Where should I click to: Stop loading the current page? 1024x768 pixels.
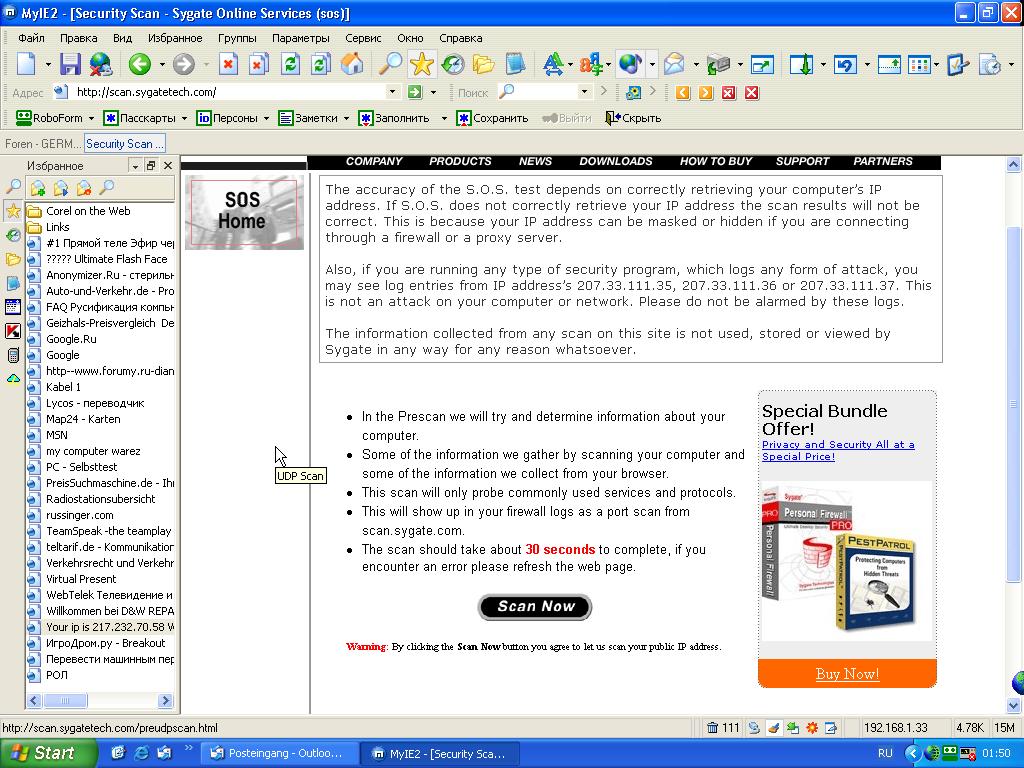[228, 64]
